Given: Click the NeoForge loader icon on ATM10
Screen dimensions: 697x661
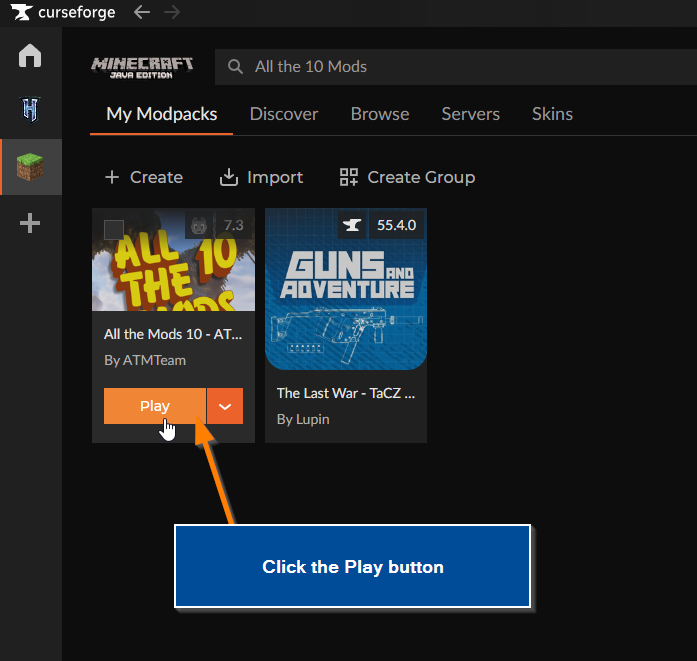Looking at the screenshot, I should click(x=199, y=225).
